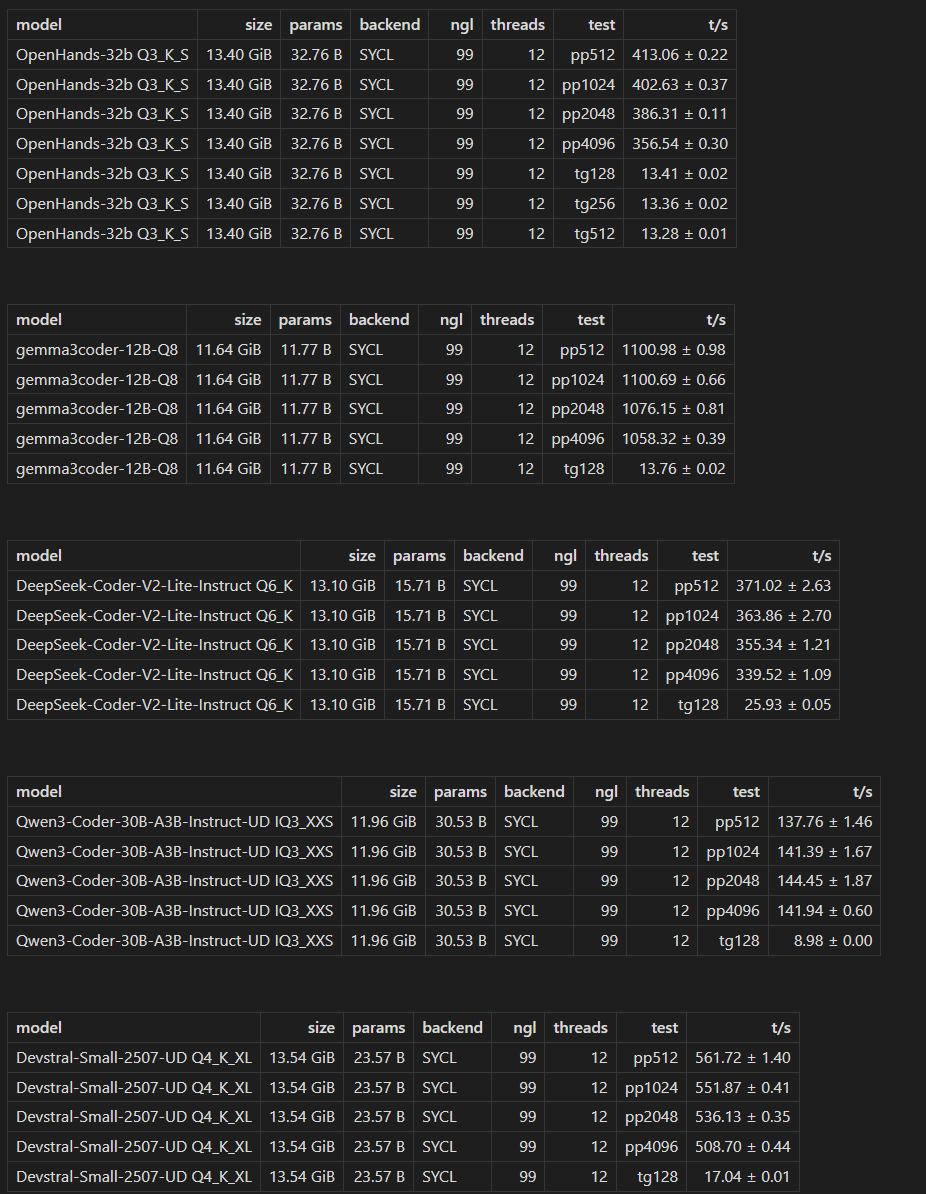This screenshot has width=926, height=1194.
Task: Select the 13.76 ± 0.02 value
Action: pyautogui.click(x=682, y=468)
